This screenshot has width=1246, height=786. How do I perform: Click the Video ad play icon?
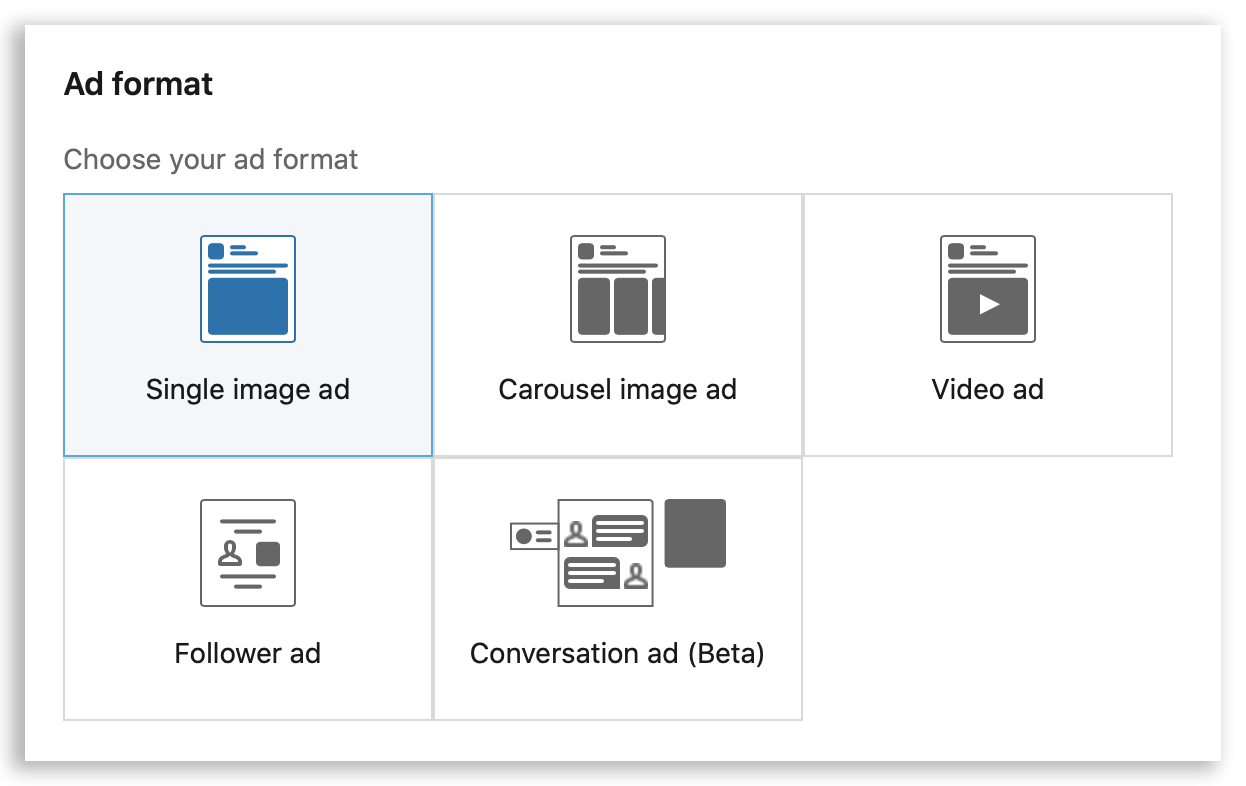point(988,289)
